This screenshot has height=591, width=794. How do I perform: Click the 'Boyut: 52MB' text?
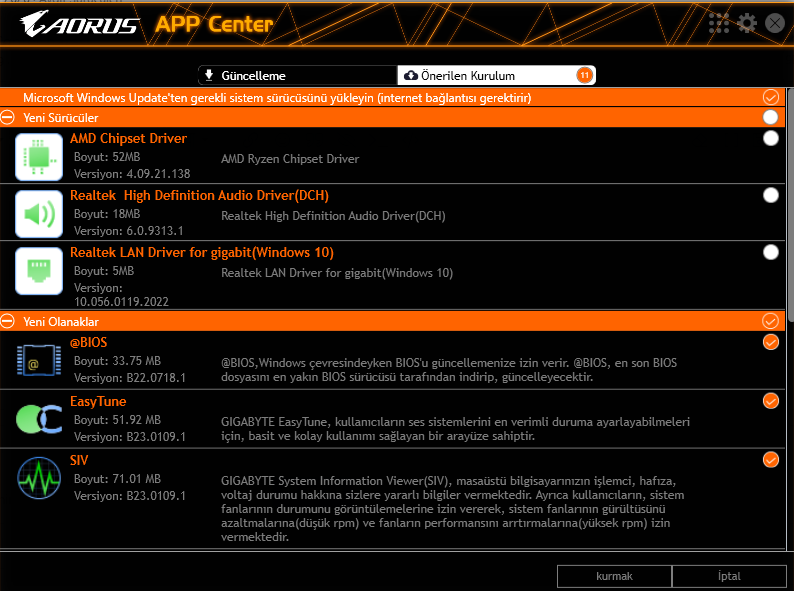point(107,157)
